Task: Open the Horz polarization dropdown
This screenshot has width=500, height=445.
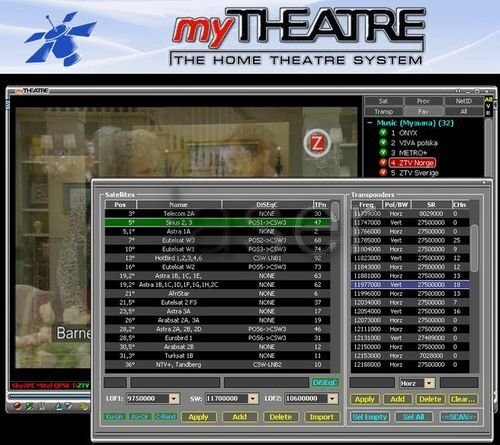Action: point(429,383)
